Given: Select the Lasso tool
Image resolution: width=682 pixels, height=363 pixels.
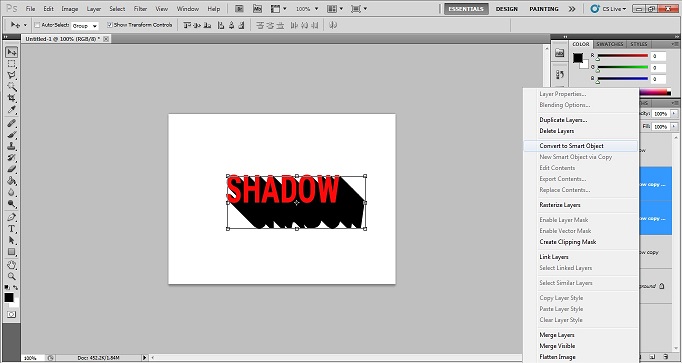Looking at the screenshot, I should coord(12,75).
